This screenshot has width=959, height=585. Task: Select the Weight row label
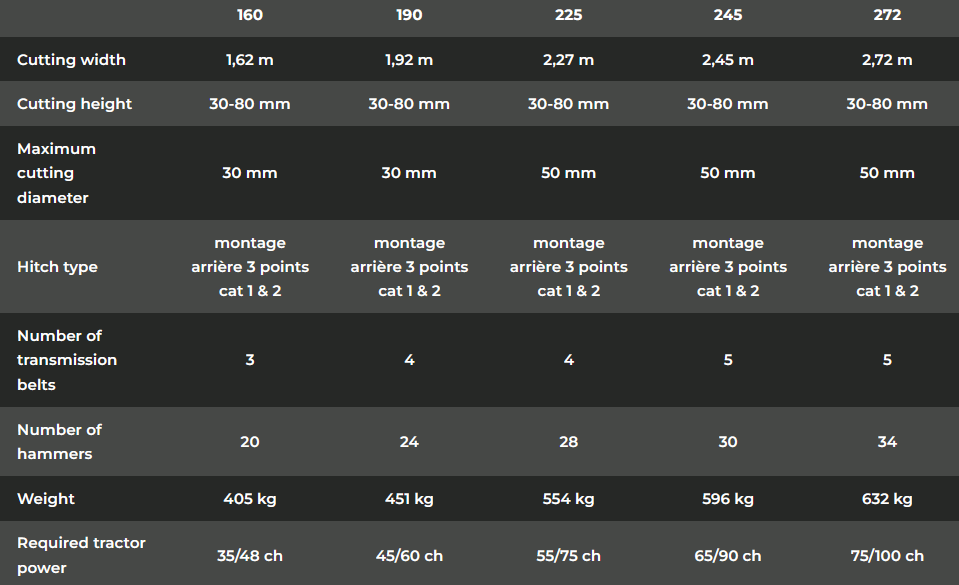click(46, 499)
